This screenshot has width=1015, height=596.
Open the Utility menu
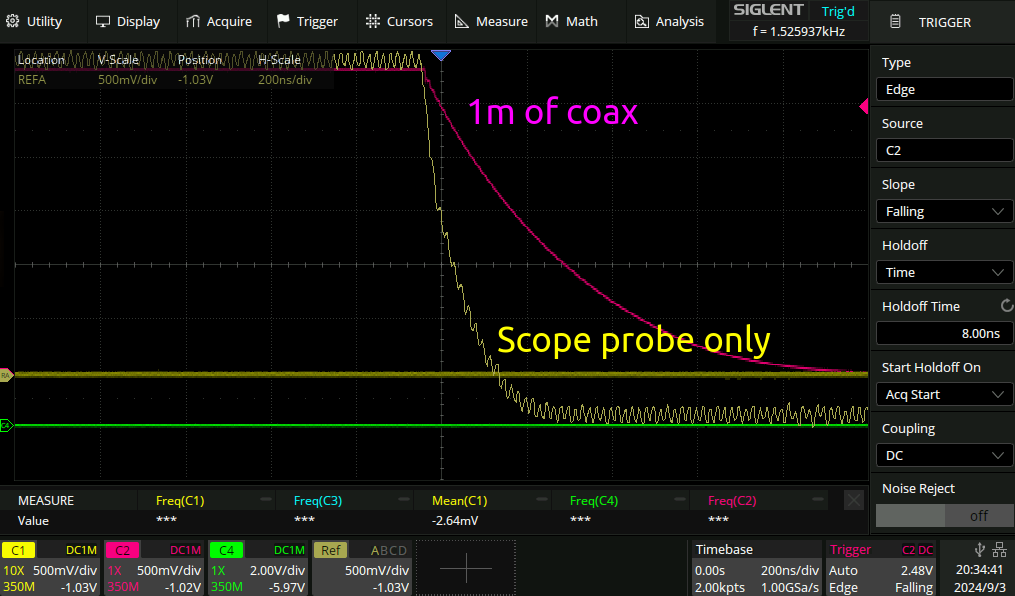tap(36, 21)
